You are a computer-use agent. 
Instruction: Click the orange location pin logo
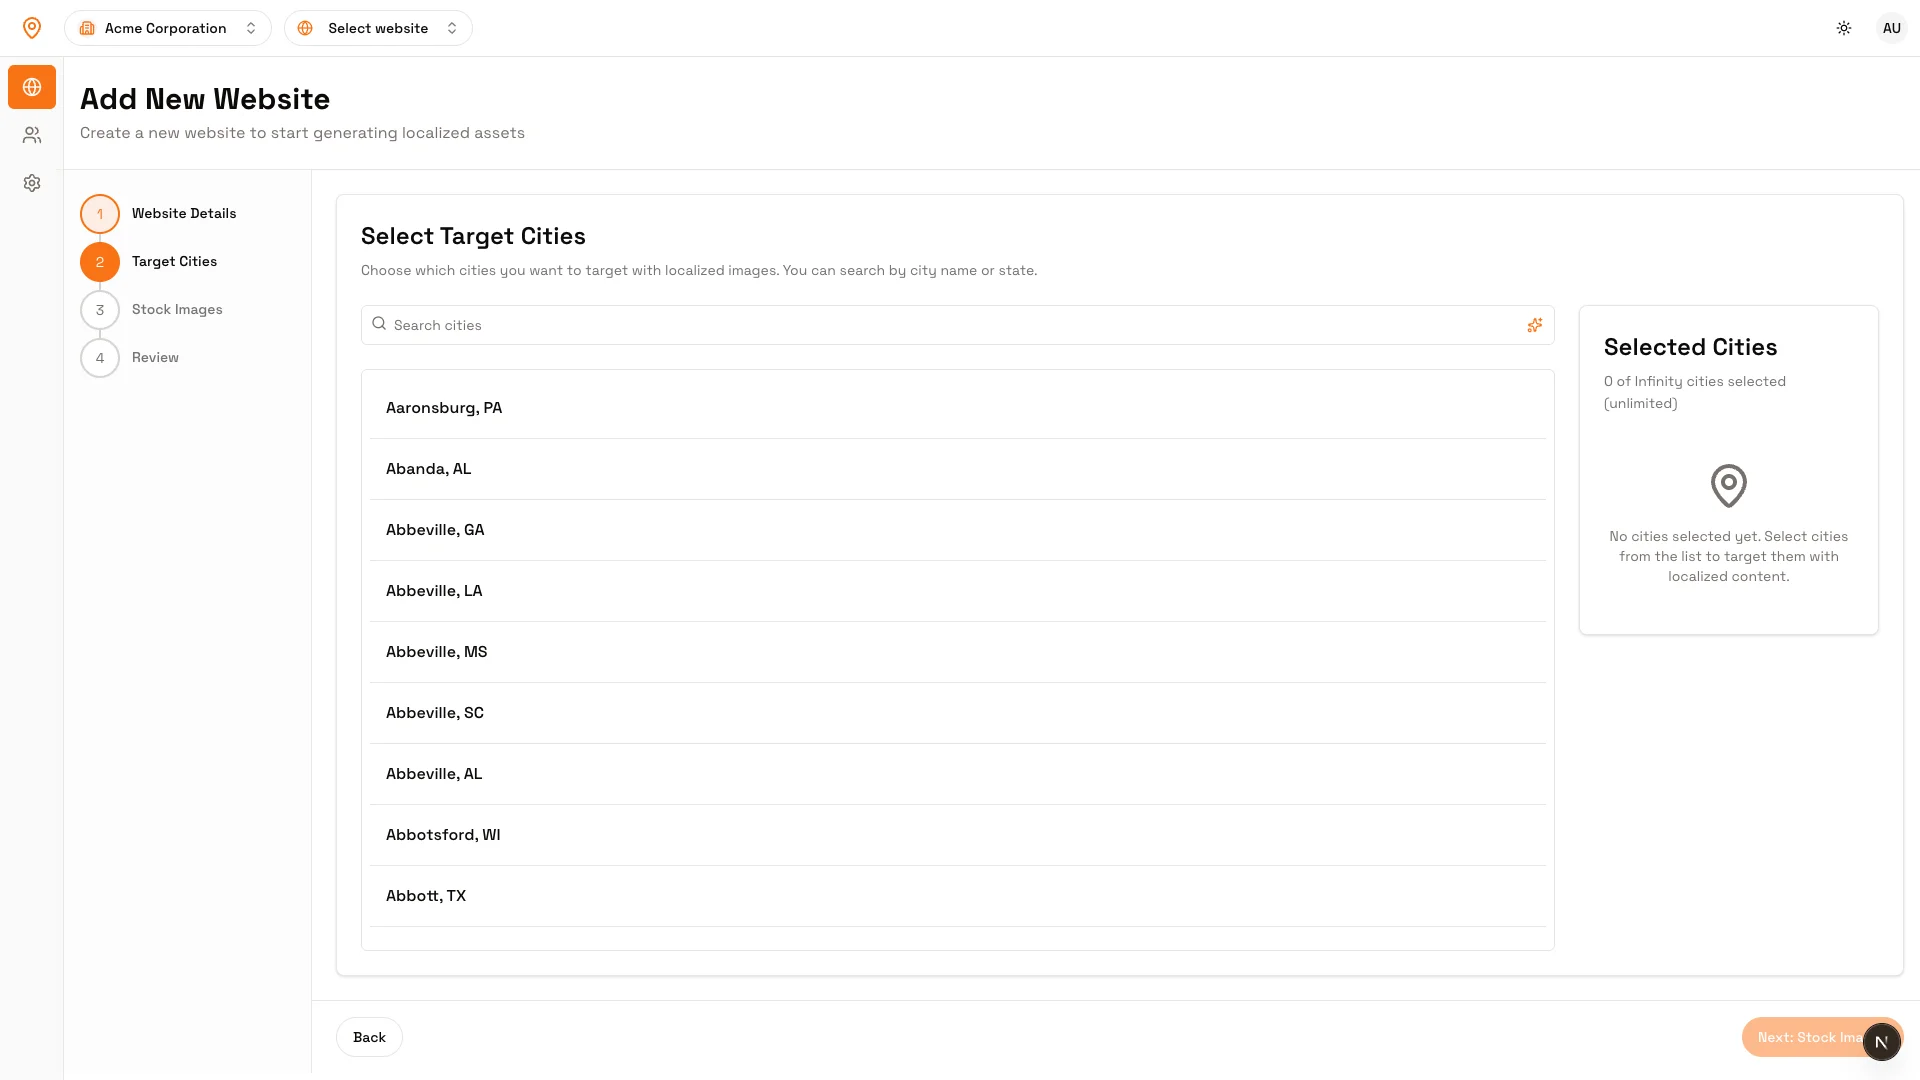32,28
